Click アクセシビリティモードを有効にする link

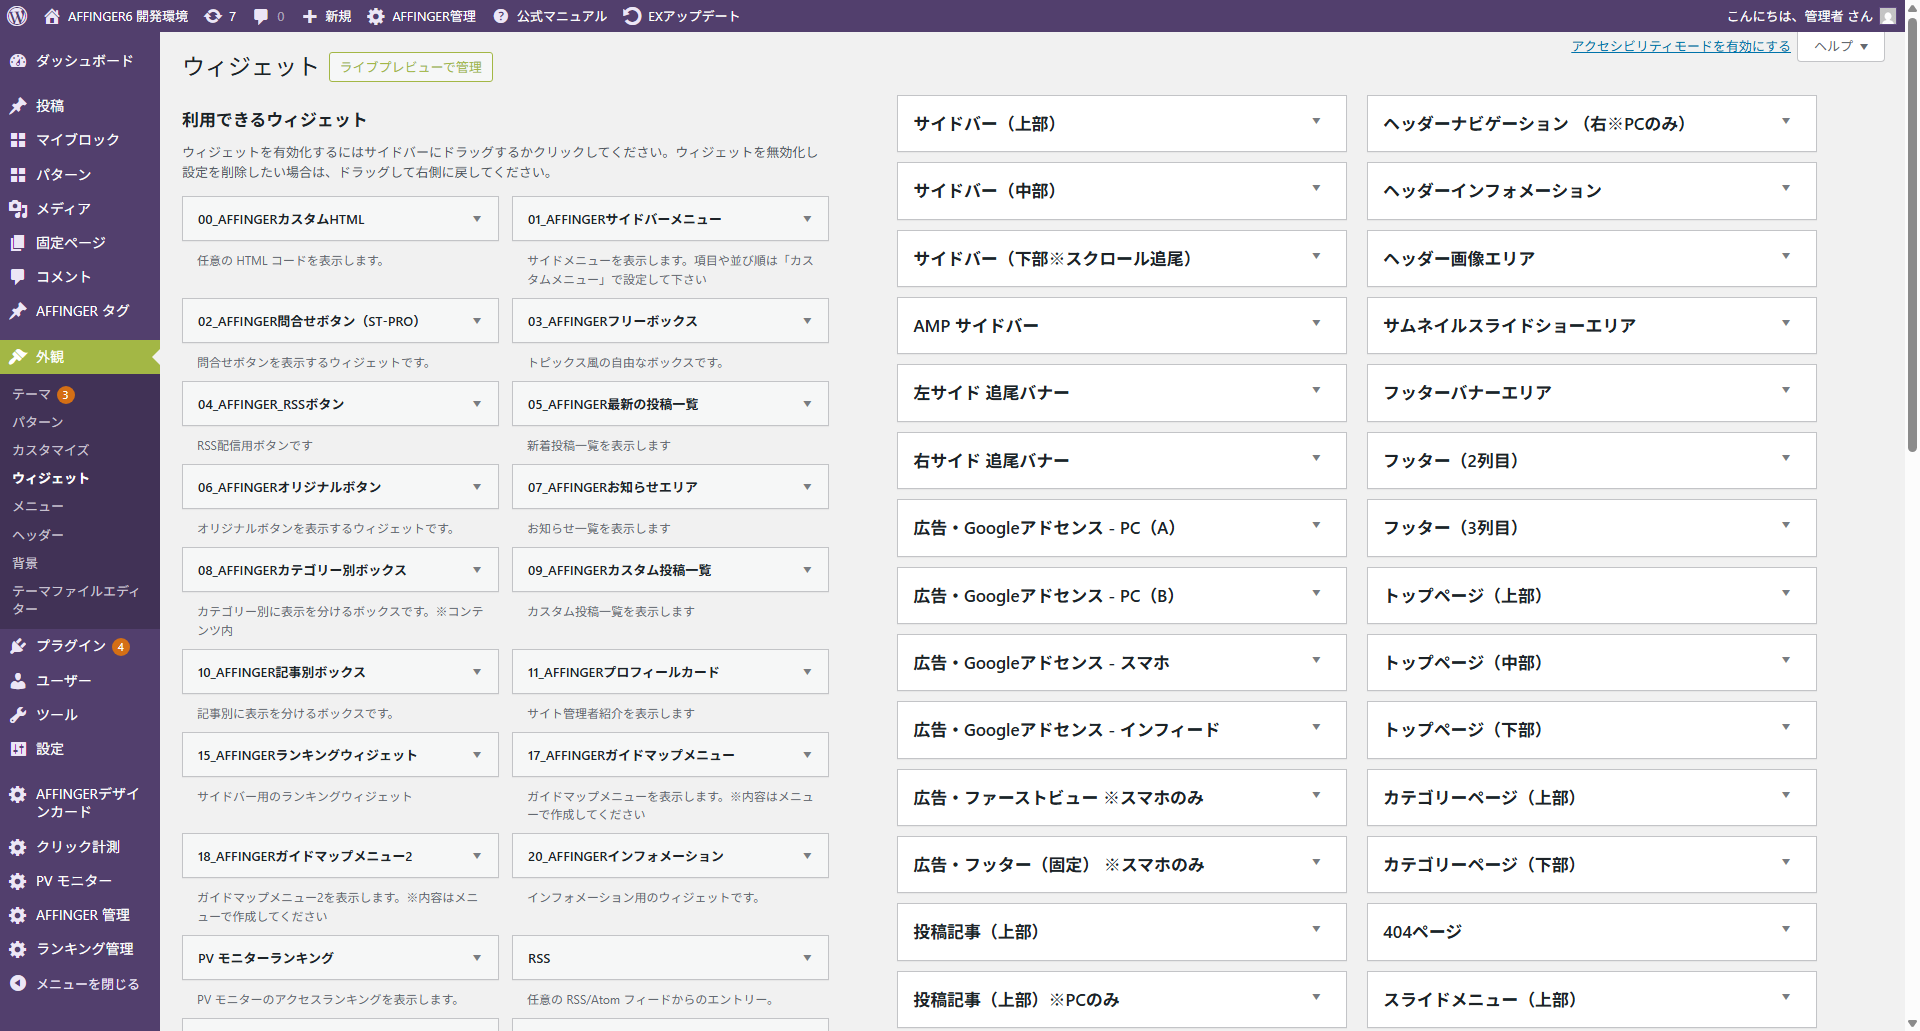point(1681,46)
